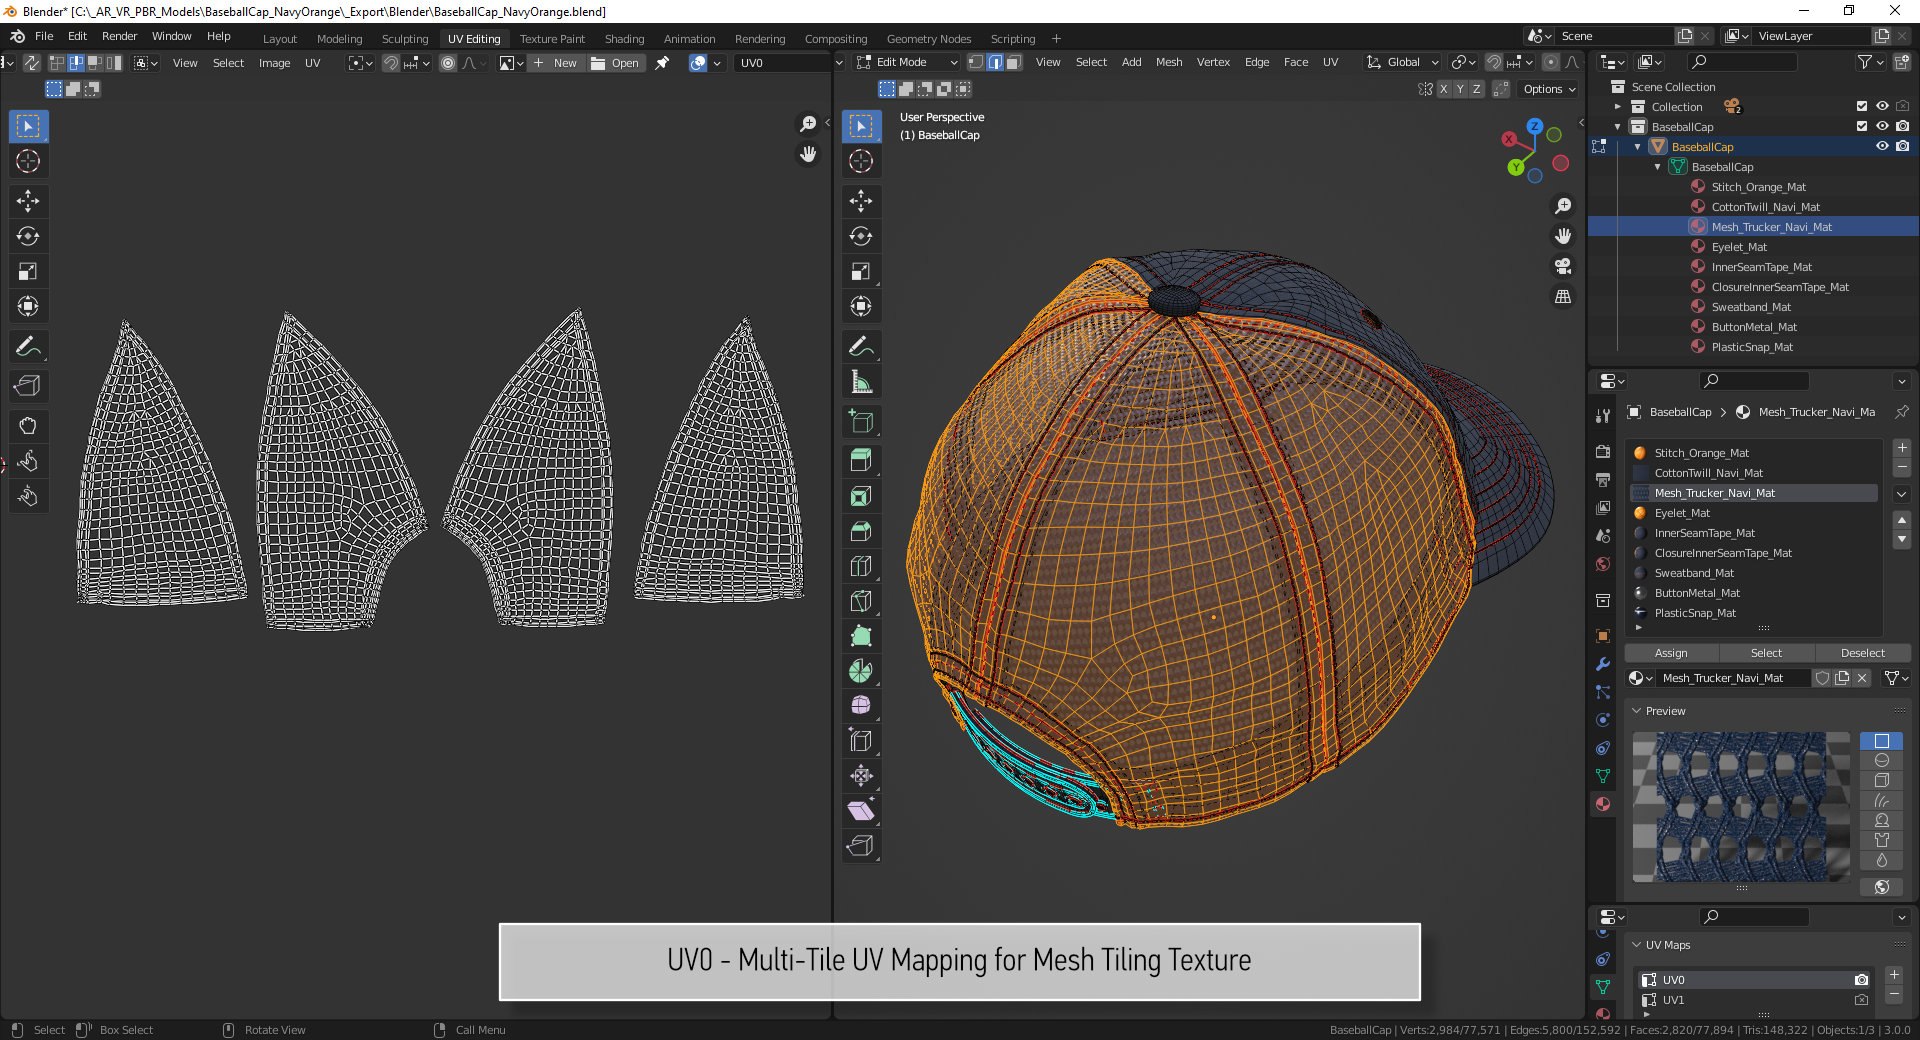Uncheck the Collection exclude checkbox
Image resolution: width=1920 pixels, height=1040 pixels.
click(x=1862, y=106)
